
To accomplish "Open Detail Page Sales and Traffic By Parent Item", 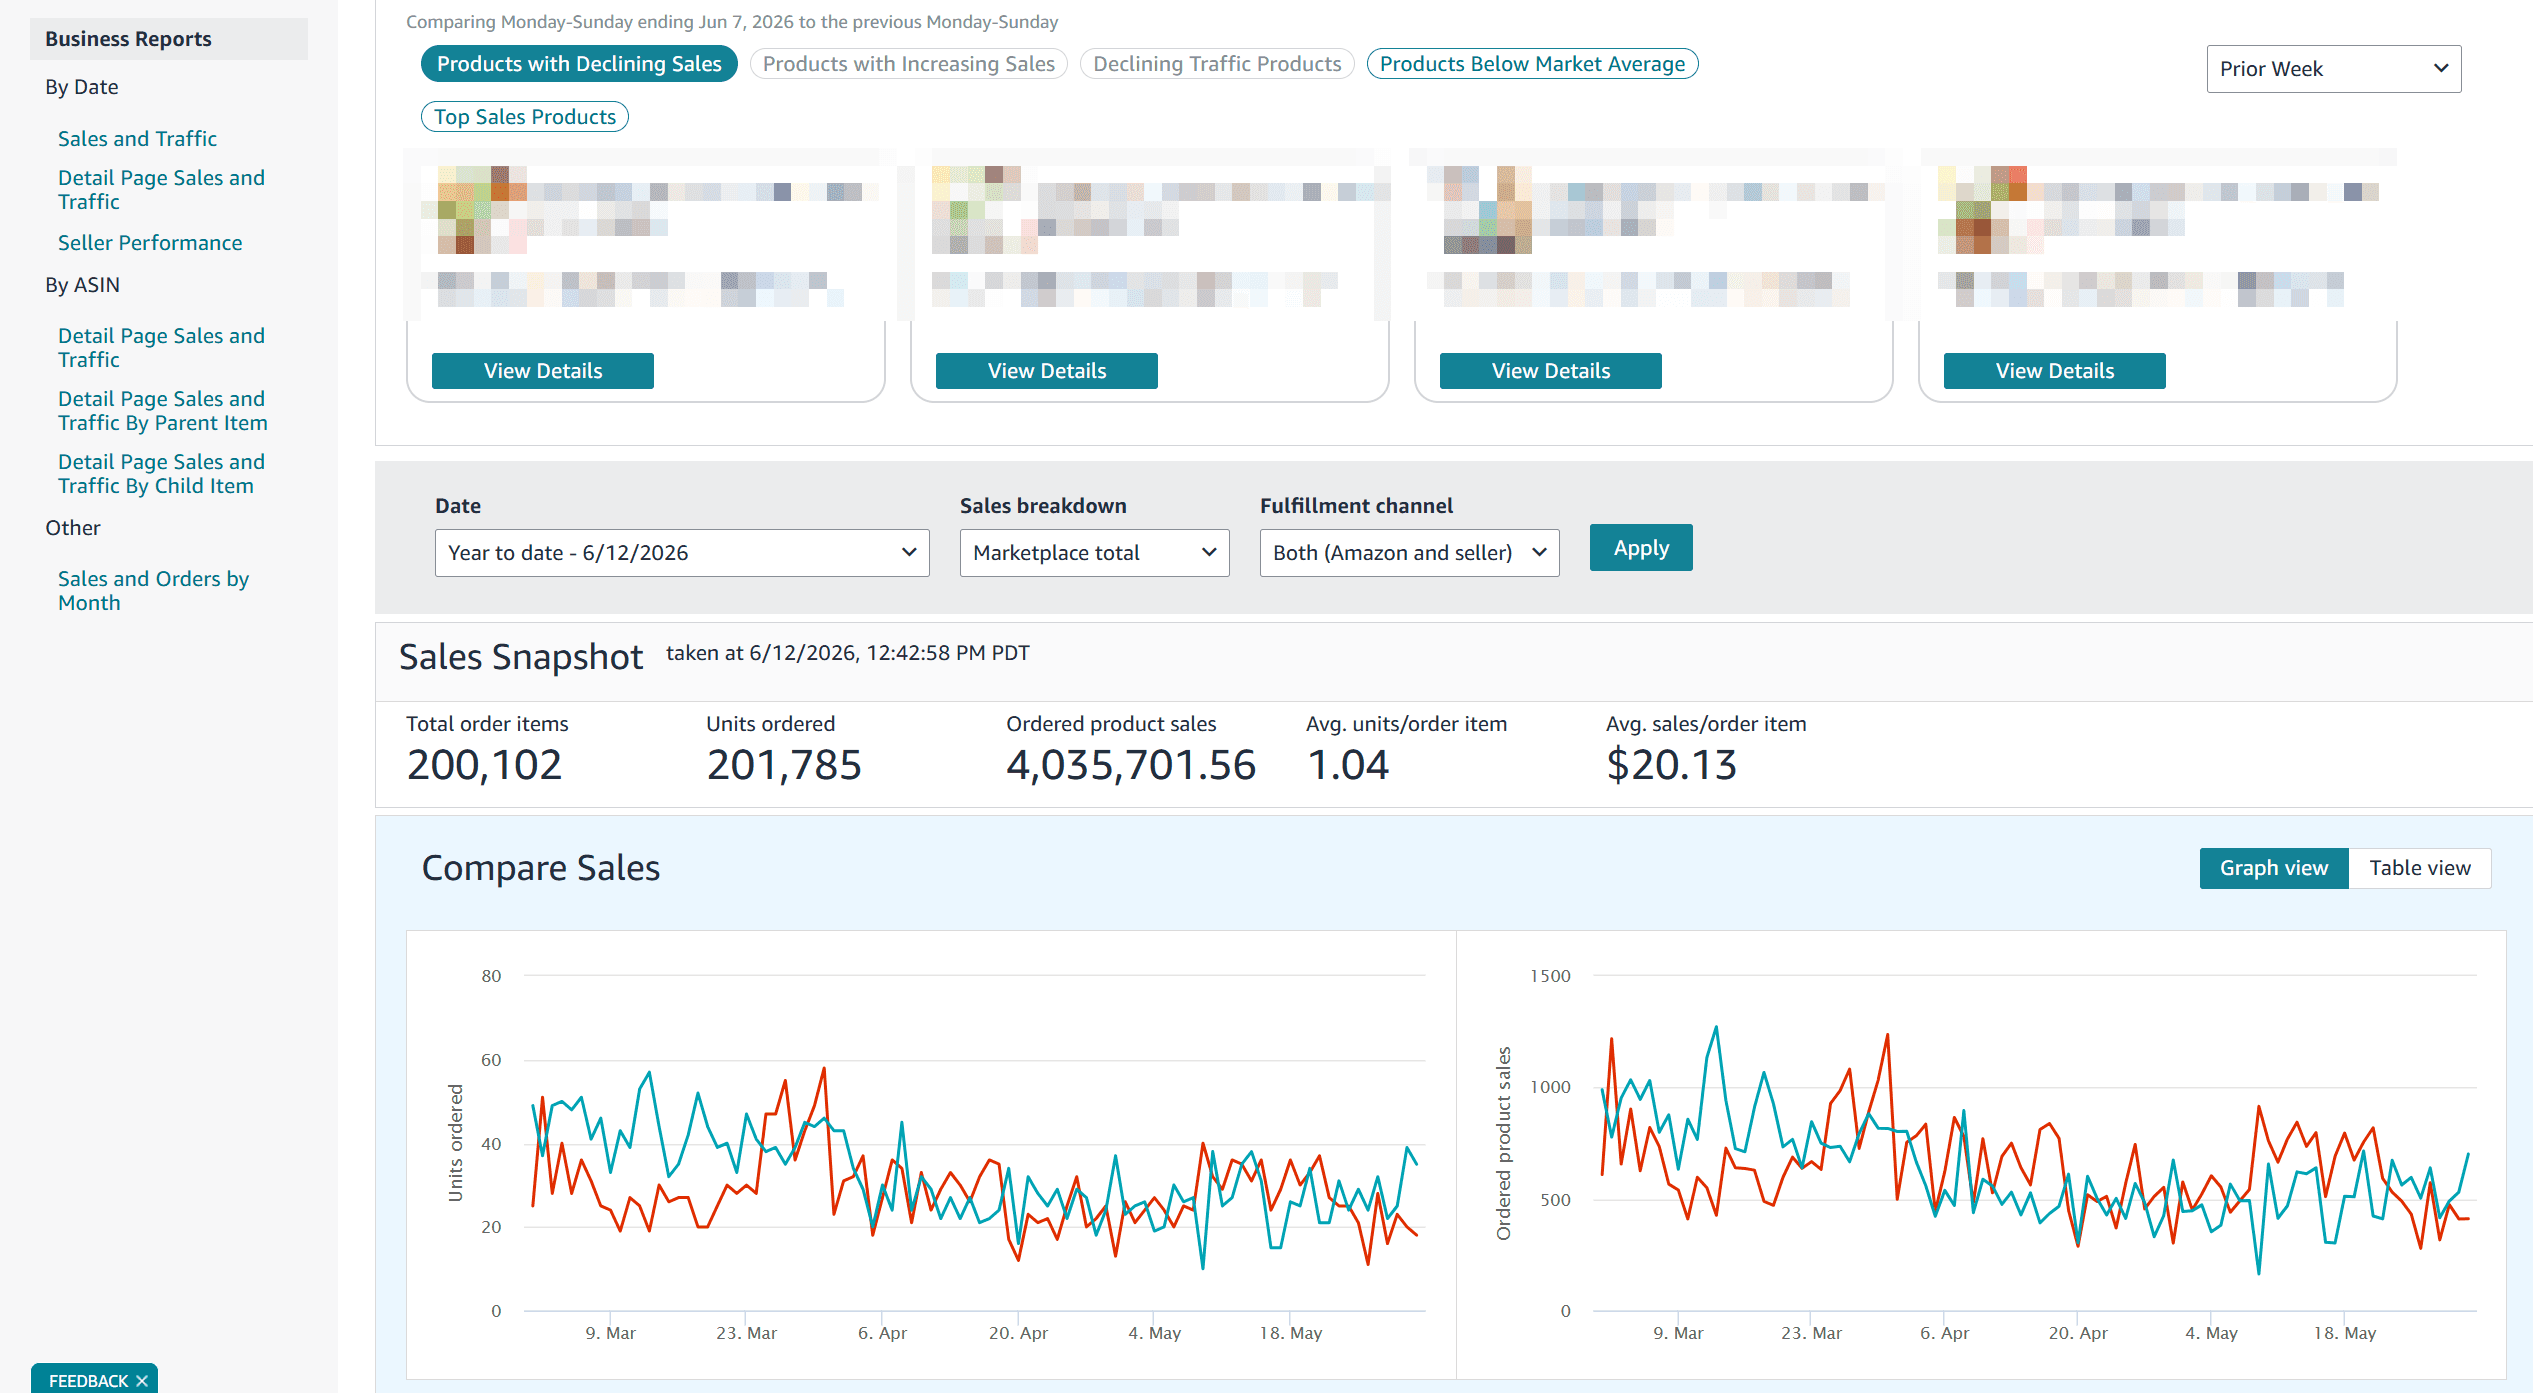I will [163, 411].
